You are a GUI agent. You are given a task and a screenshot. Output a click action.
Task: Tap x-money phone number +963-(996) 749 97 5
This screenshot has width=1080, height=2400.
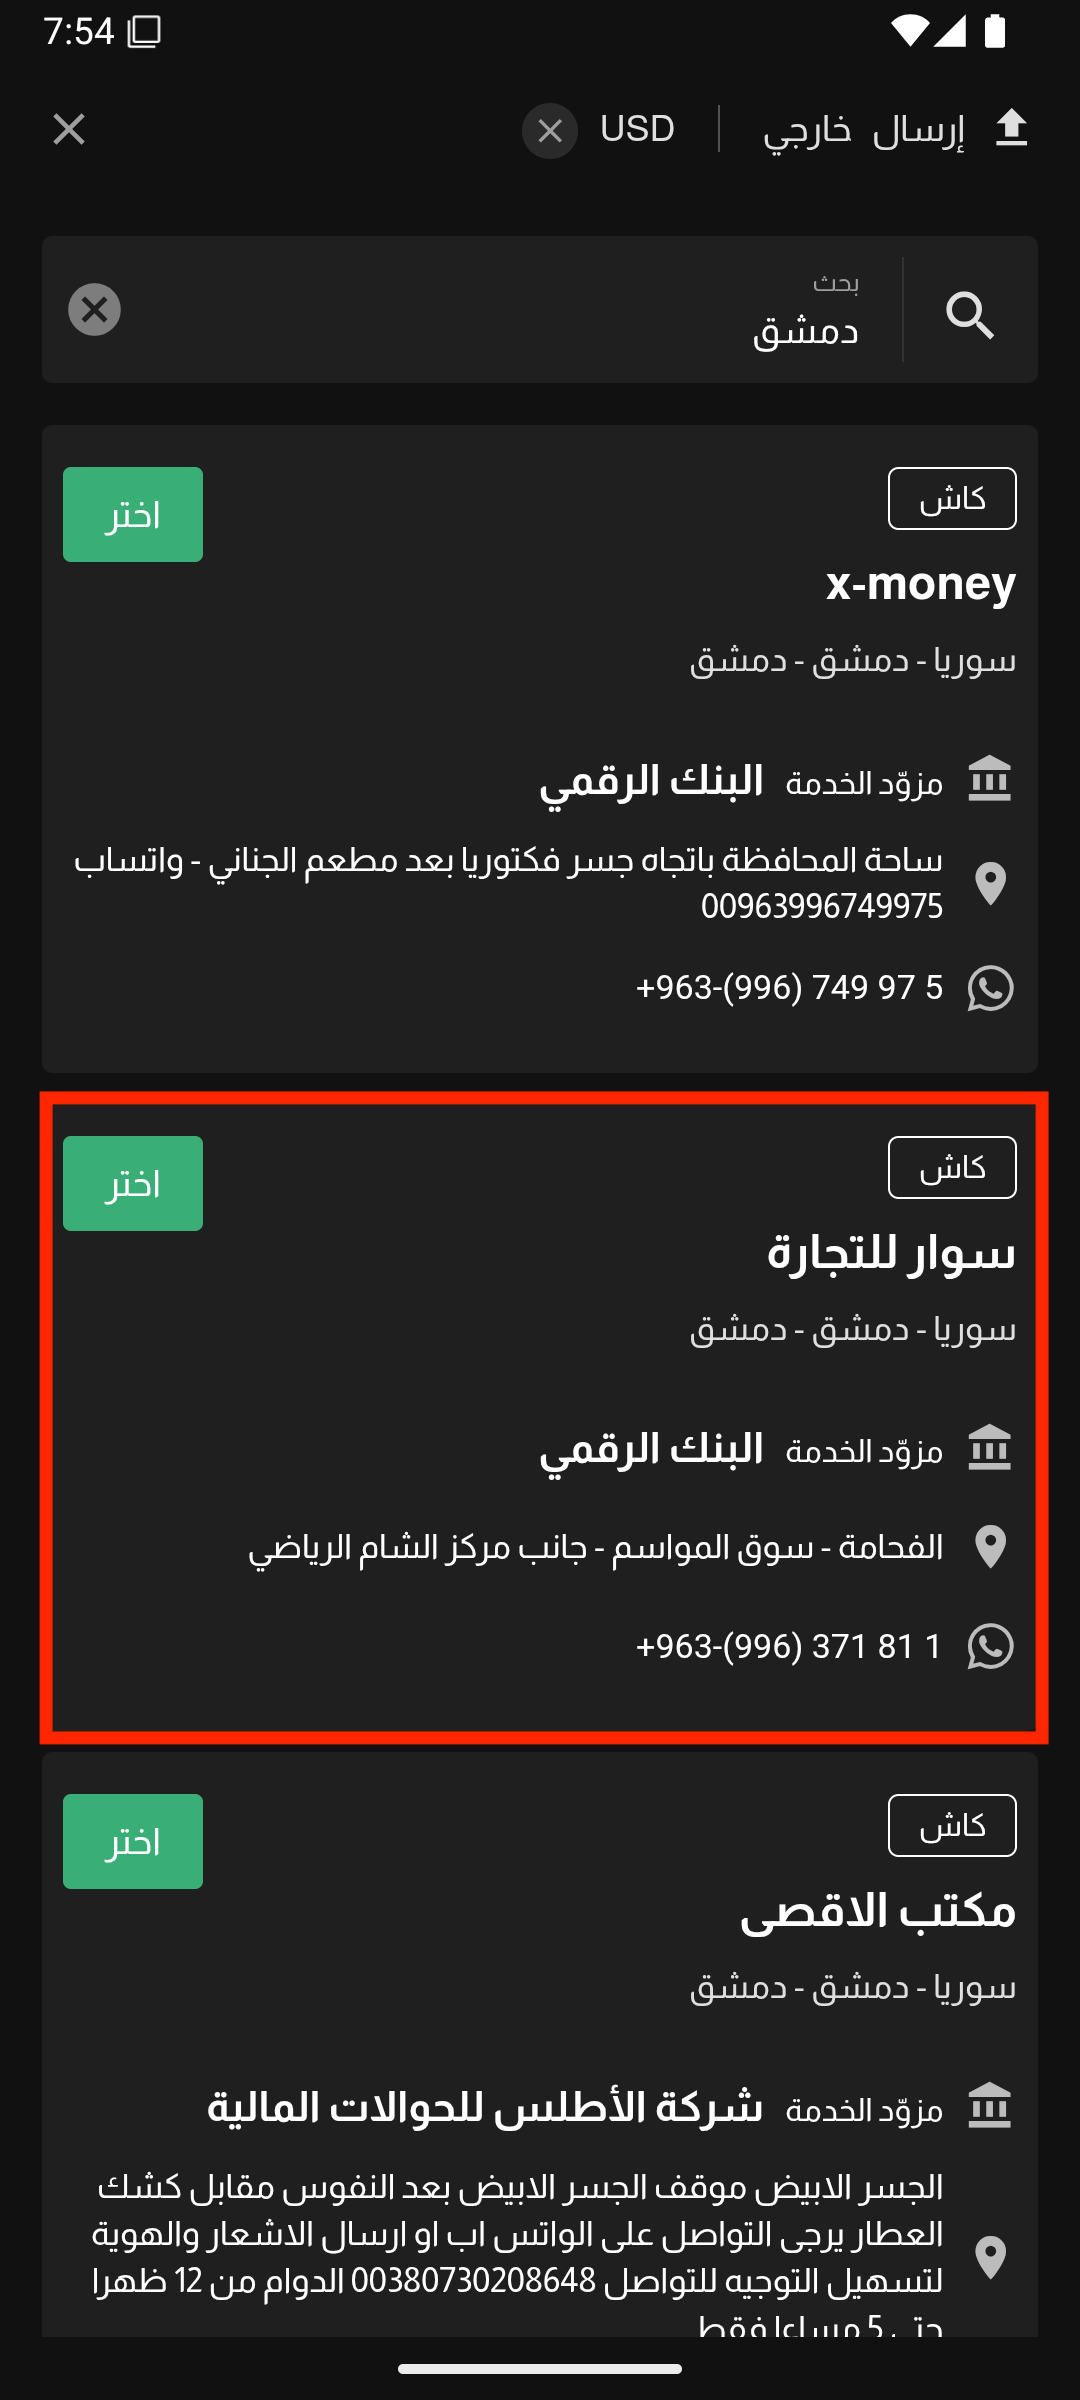click(790, 988)
